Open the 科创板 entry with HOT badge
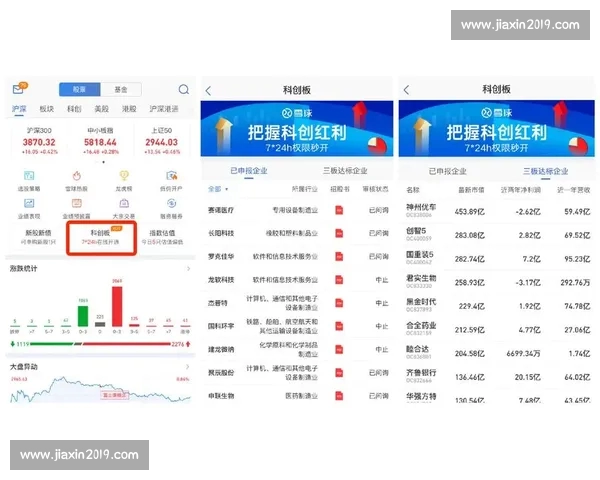The width and height of the screenshot is (600, 480). [x=101, y=238]
